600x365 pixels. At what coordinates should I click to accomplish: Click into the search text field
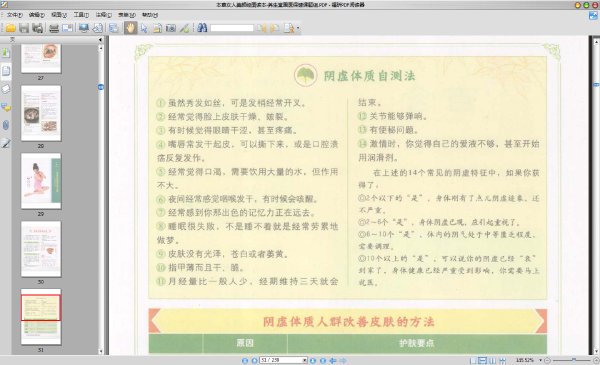coord(232,28)
